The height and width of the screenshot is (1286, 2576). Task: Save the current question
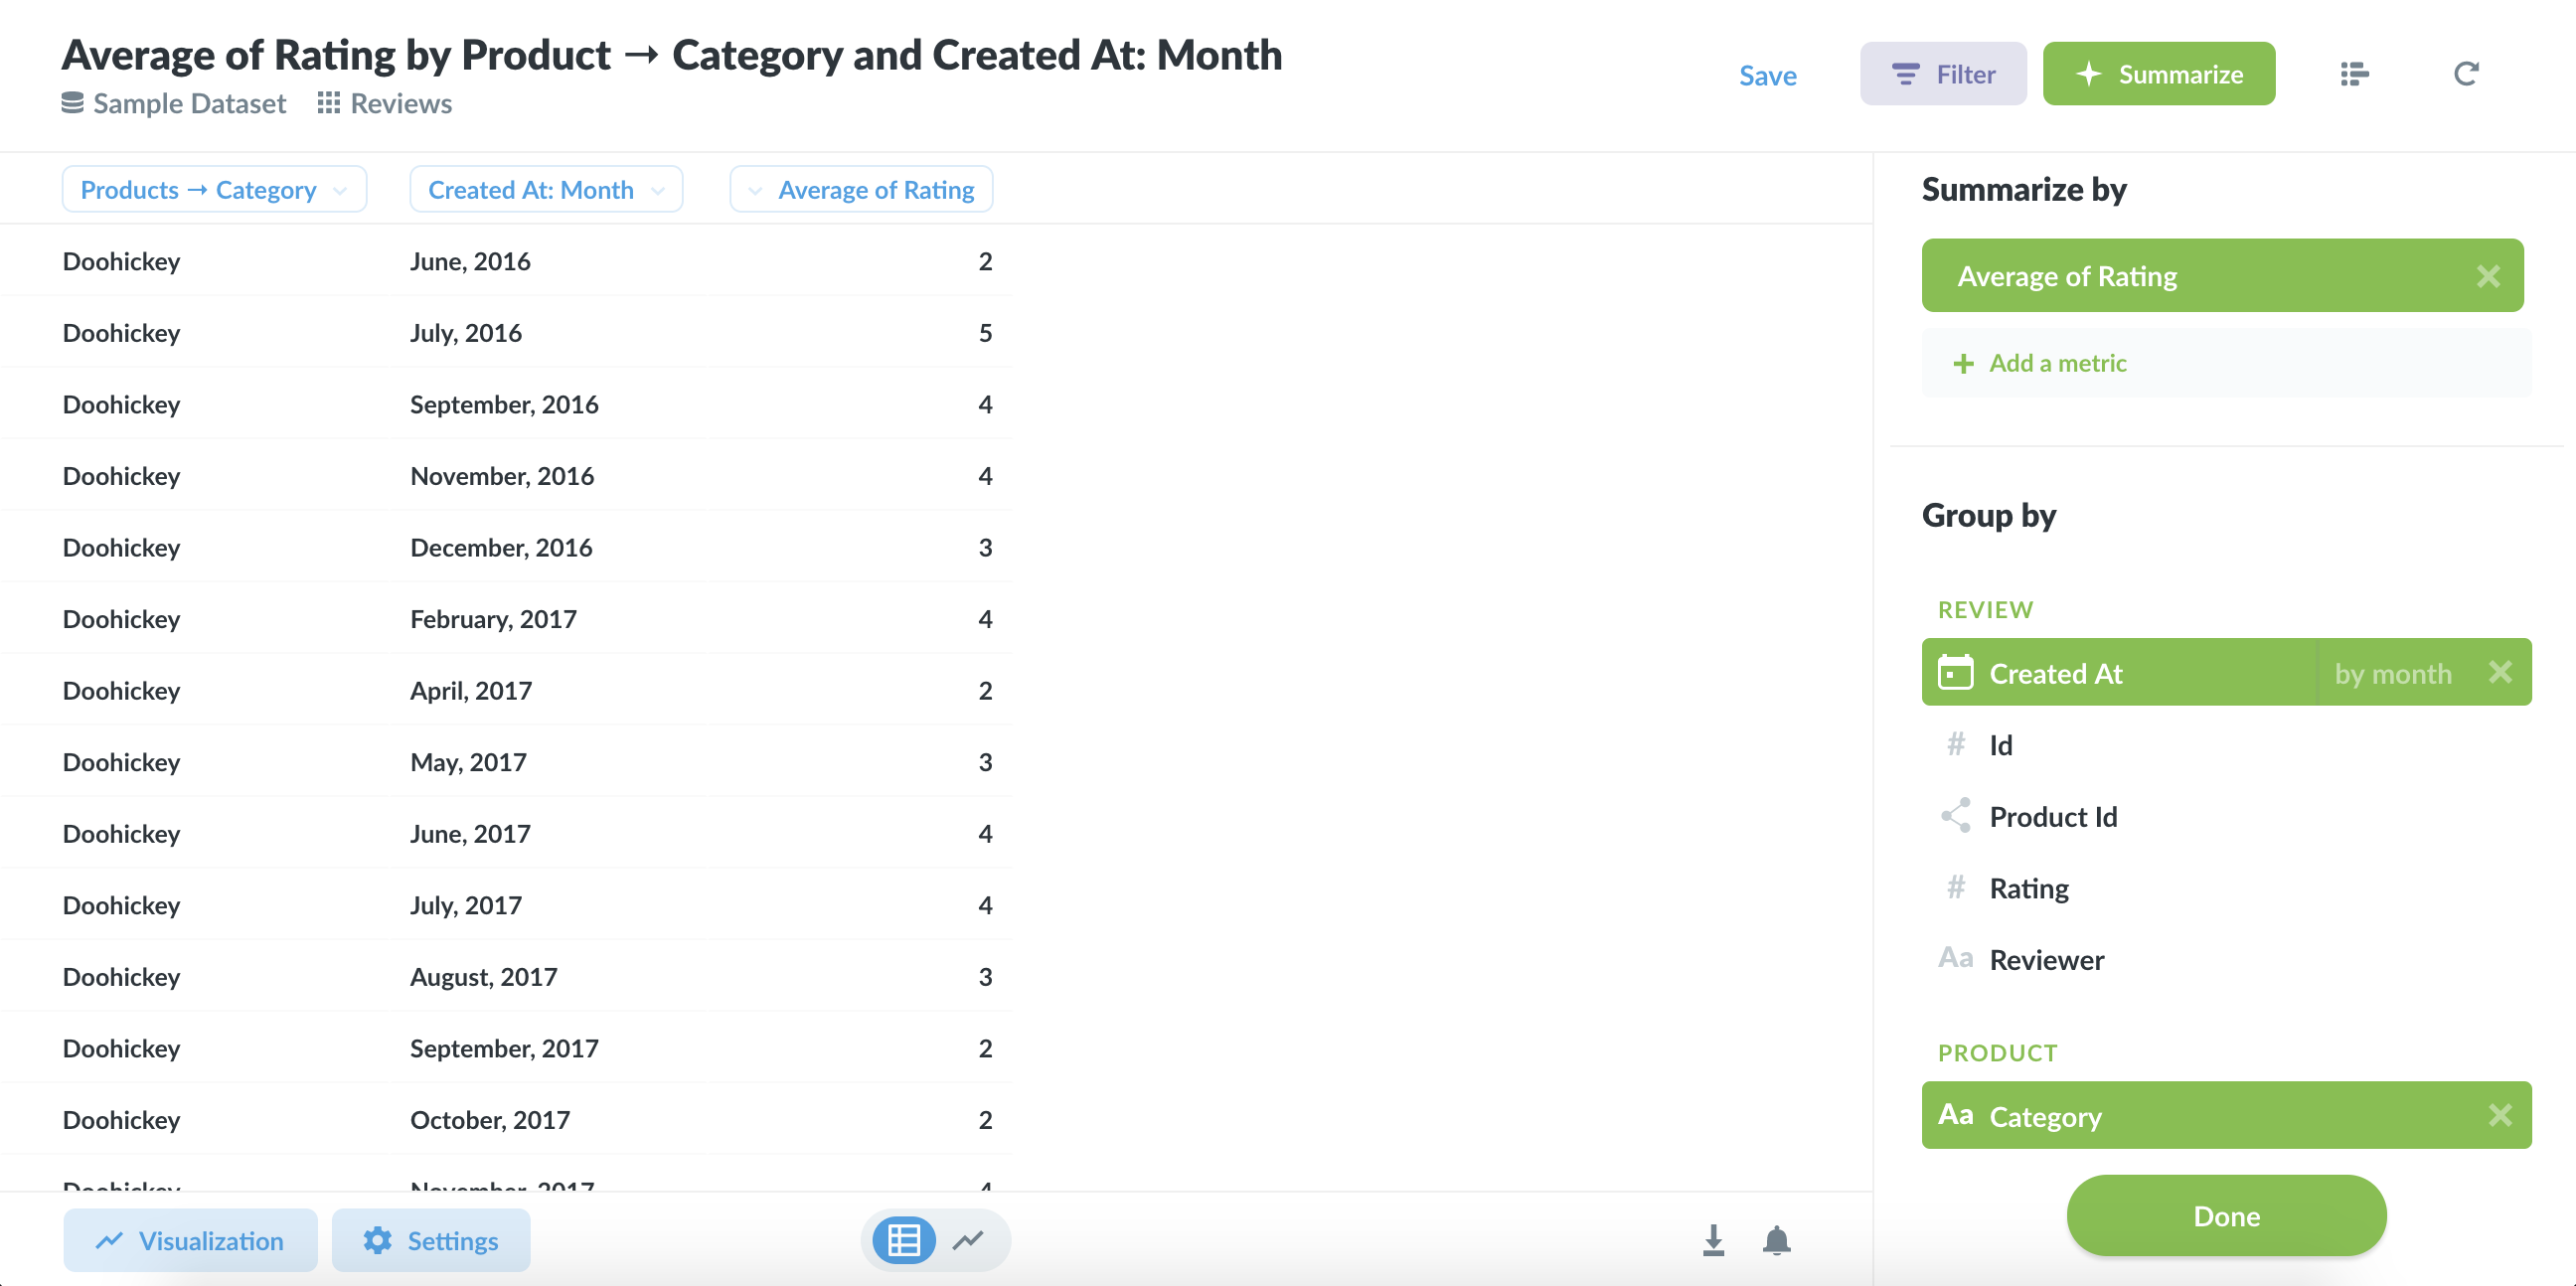click(x=1767, y=75)
